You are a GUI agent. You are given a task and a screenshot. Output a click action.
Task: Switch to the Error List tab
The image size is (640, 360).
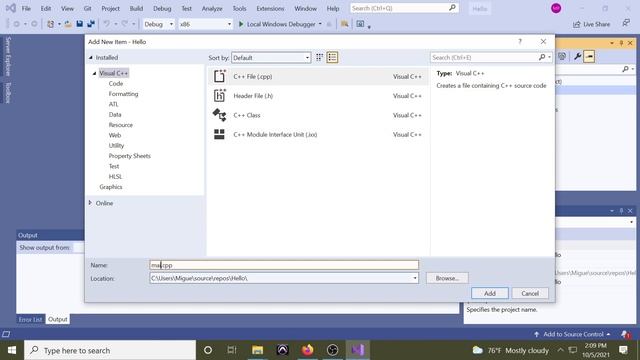point(30,319)
